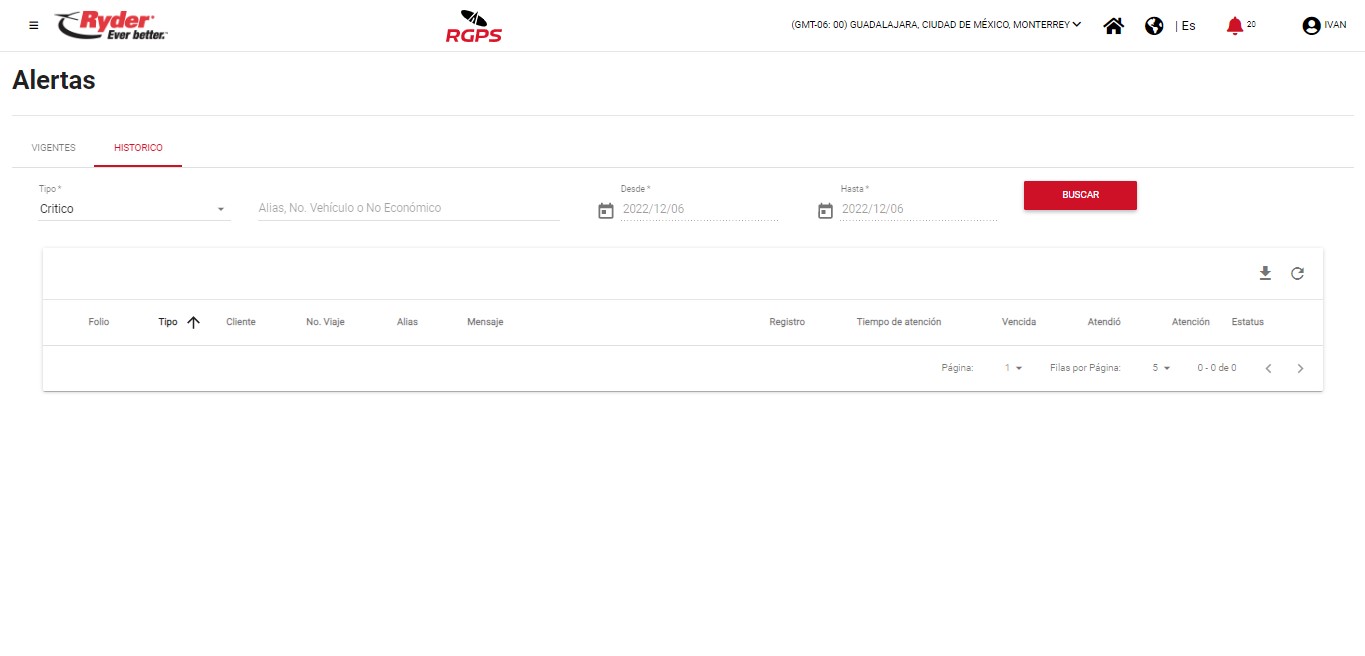Go to previous page arrow
1365x656 pixels.
1268,368
